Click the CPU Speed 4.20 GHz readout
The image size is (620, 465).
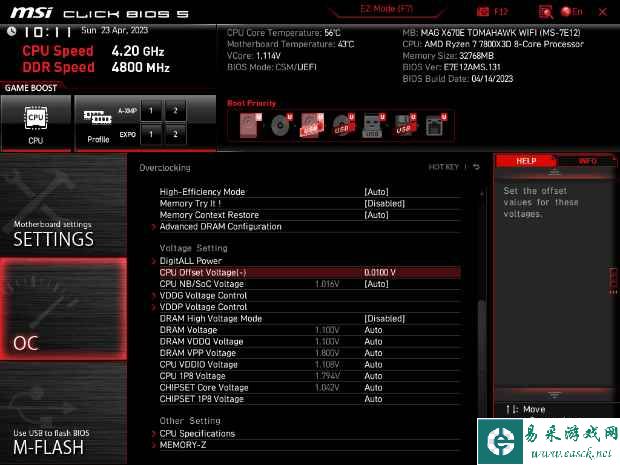93,51
